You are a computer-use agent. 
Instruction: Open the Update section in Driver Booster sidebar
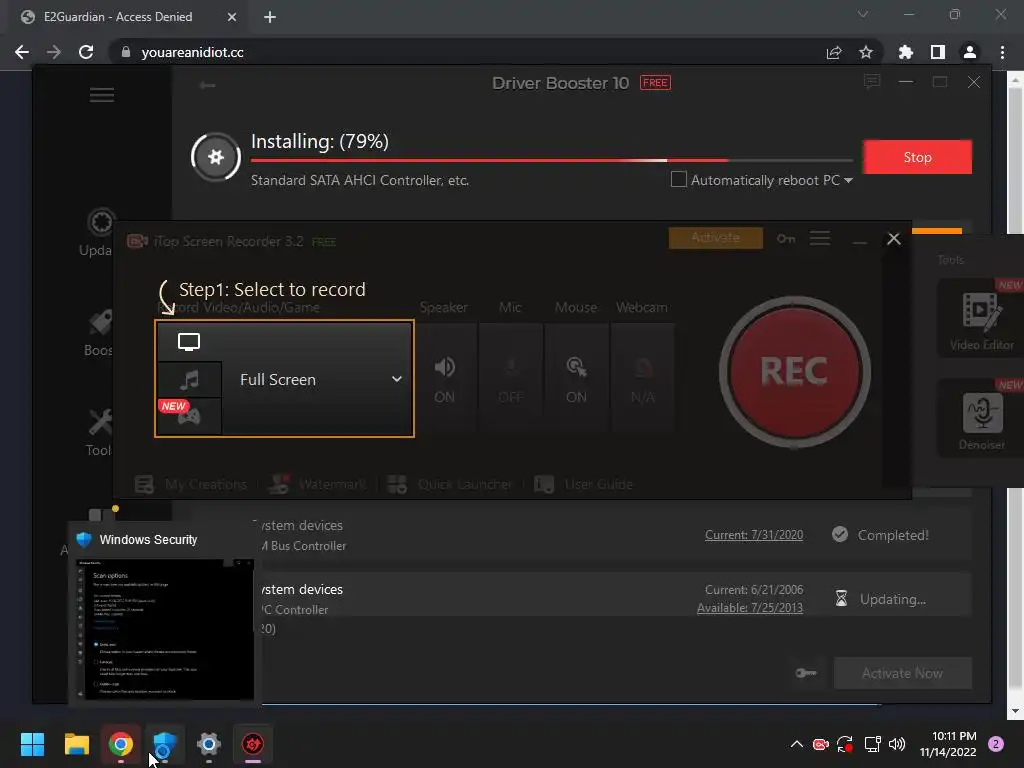point(99,233)
